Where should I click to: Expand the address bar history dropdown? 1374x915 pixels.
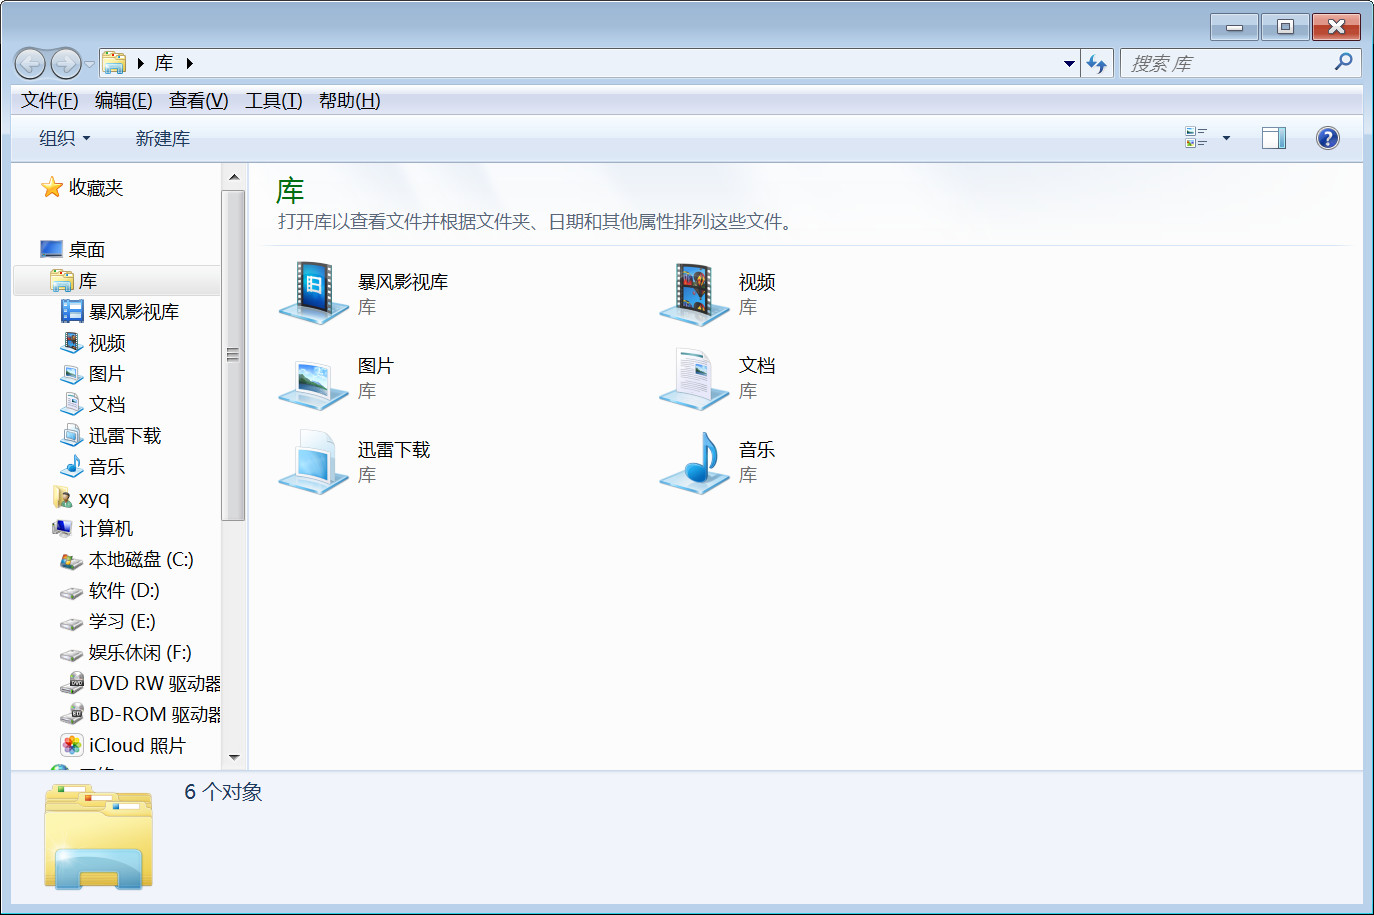point(1069,64)
